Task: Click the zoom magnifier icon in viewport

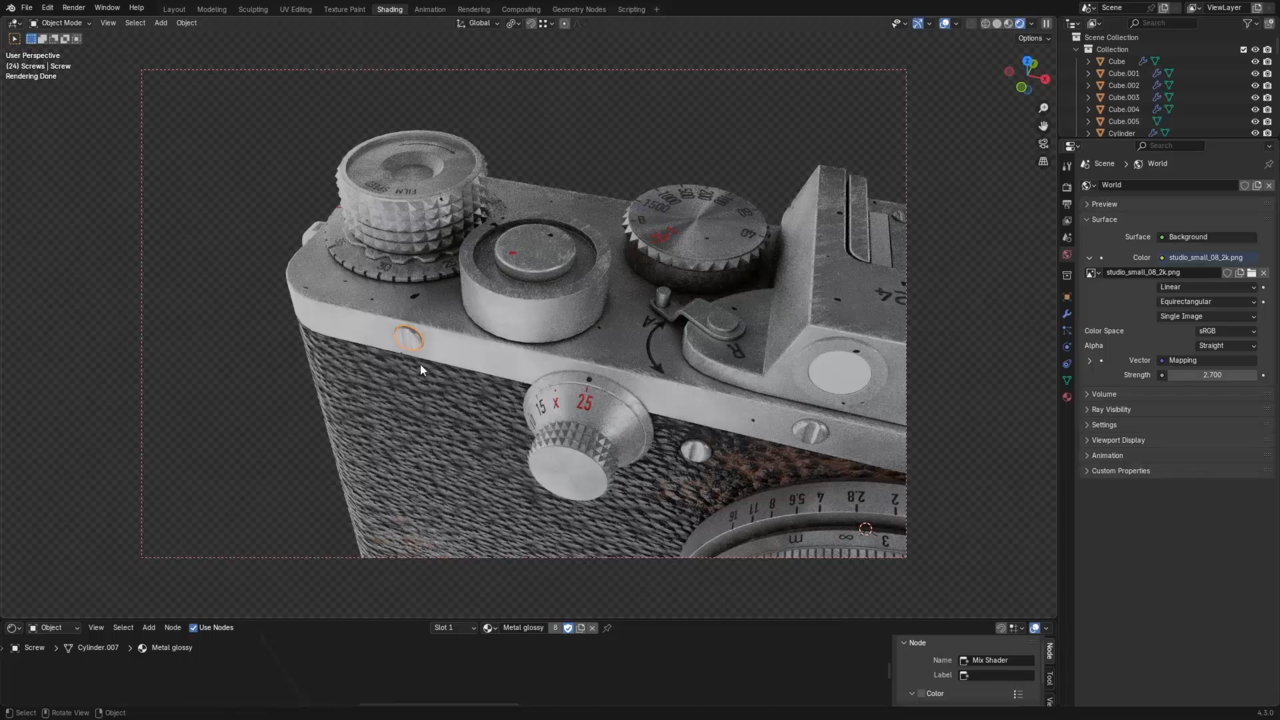Action: (x=1043, y=108)
